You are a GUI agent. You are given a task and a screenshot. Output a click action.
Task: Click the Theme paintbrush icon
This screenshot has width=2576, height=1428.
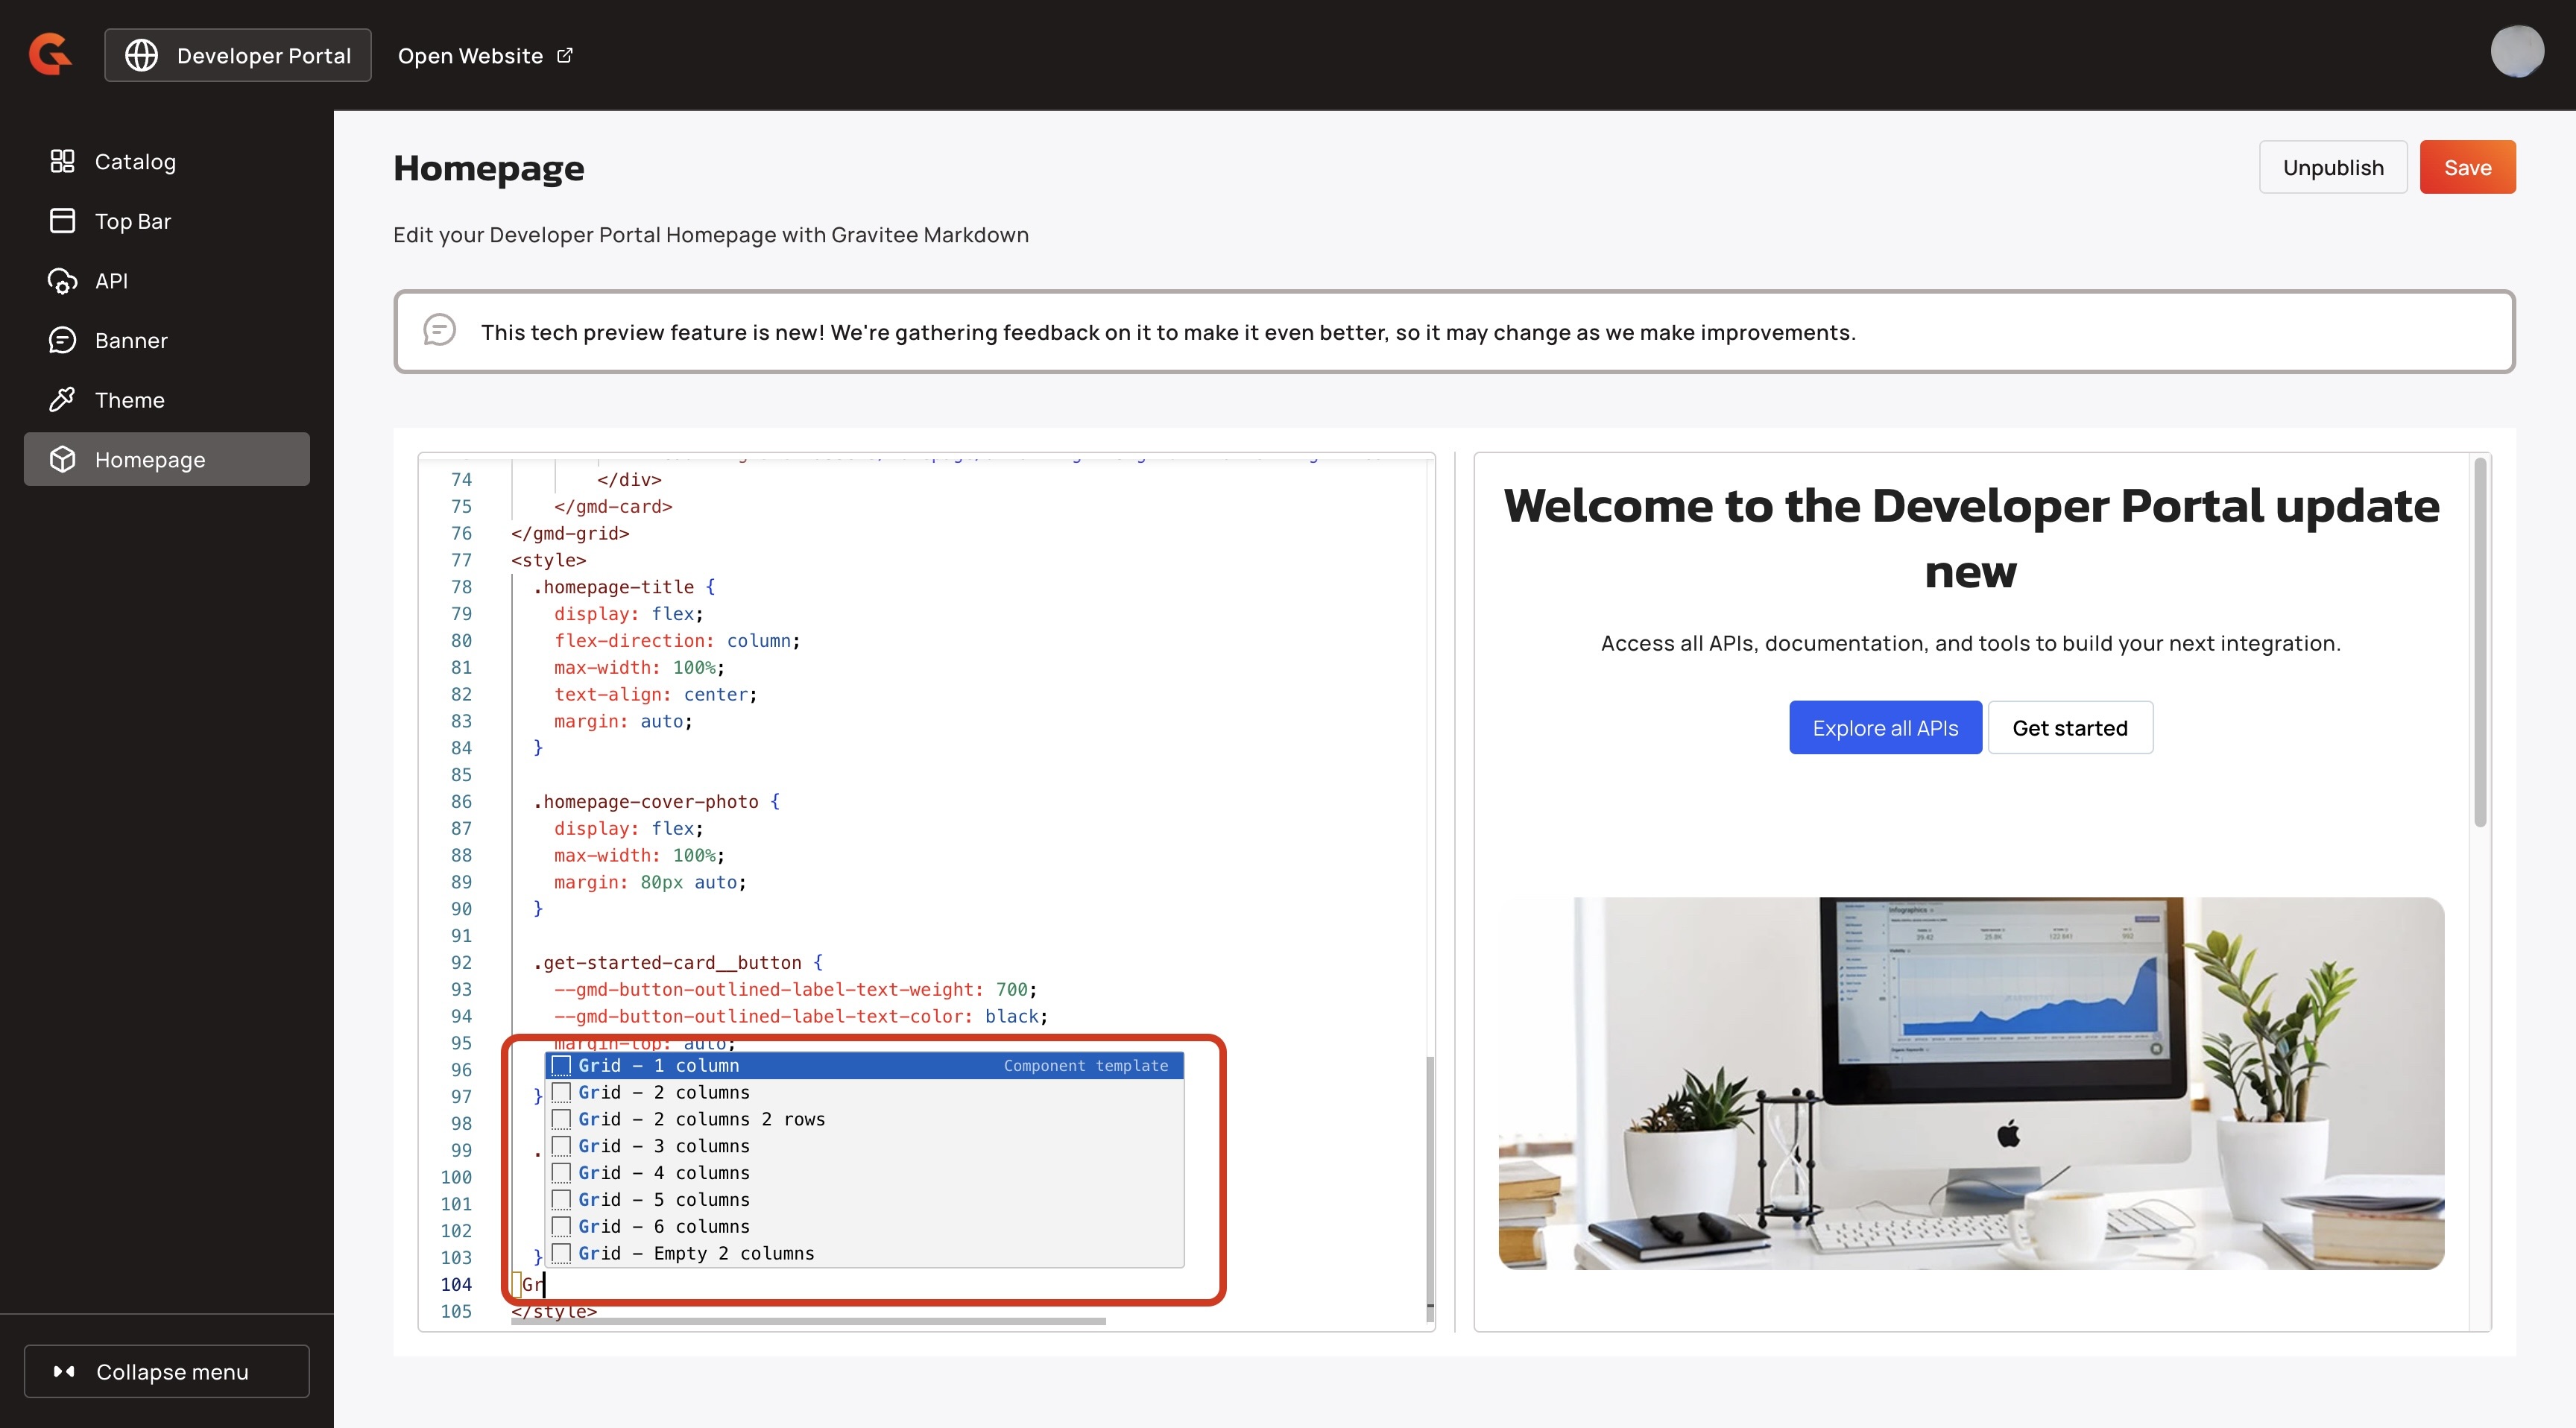pyautogui.click(x=62, y=400)
